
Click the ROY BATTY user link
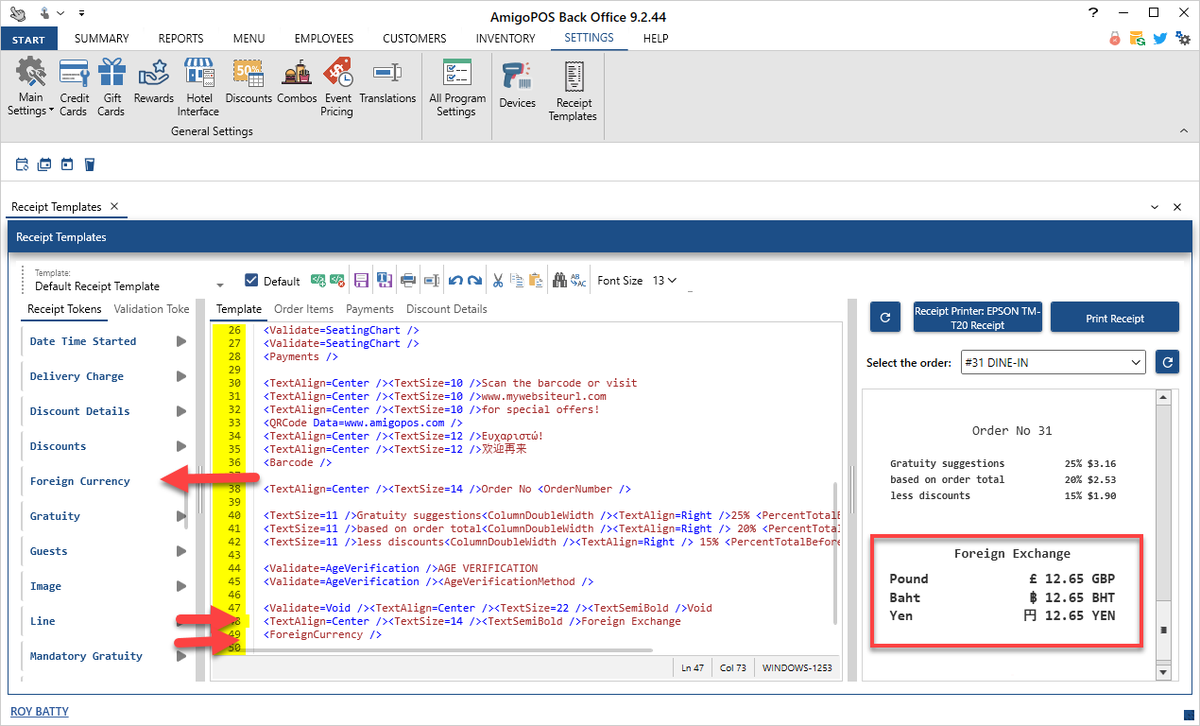(x=40, y=712)
